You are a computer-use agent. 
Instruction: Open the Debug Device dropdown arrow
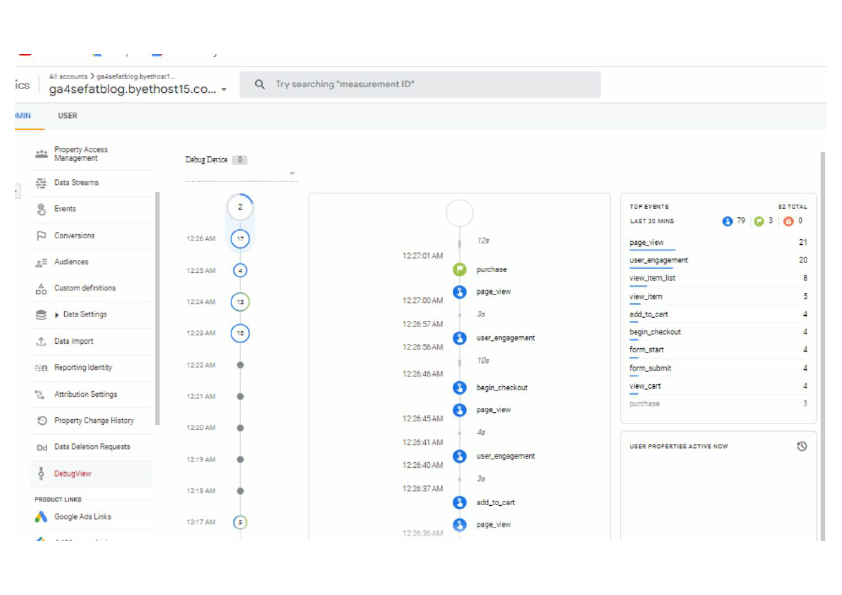(x=291, y=172)
